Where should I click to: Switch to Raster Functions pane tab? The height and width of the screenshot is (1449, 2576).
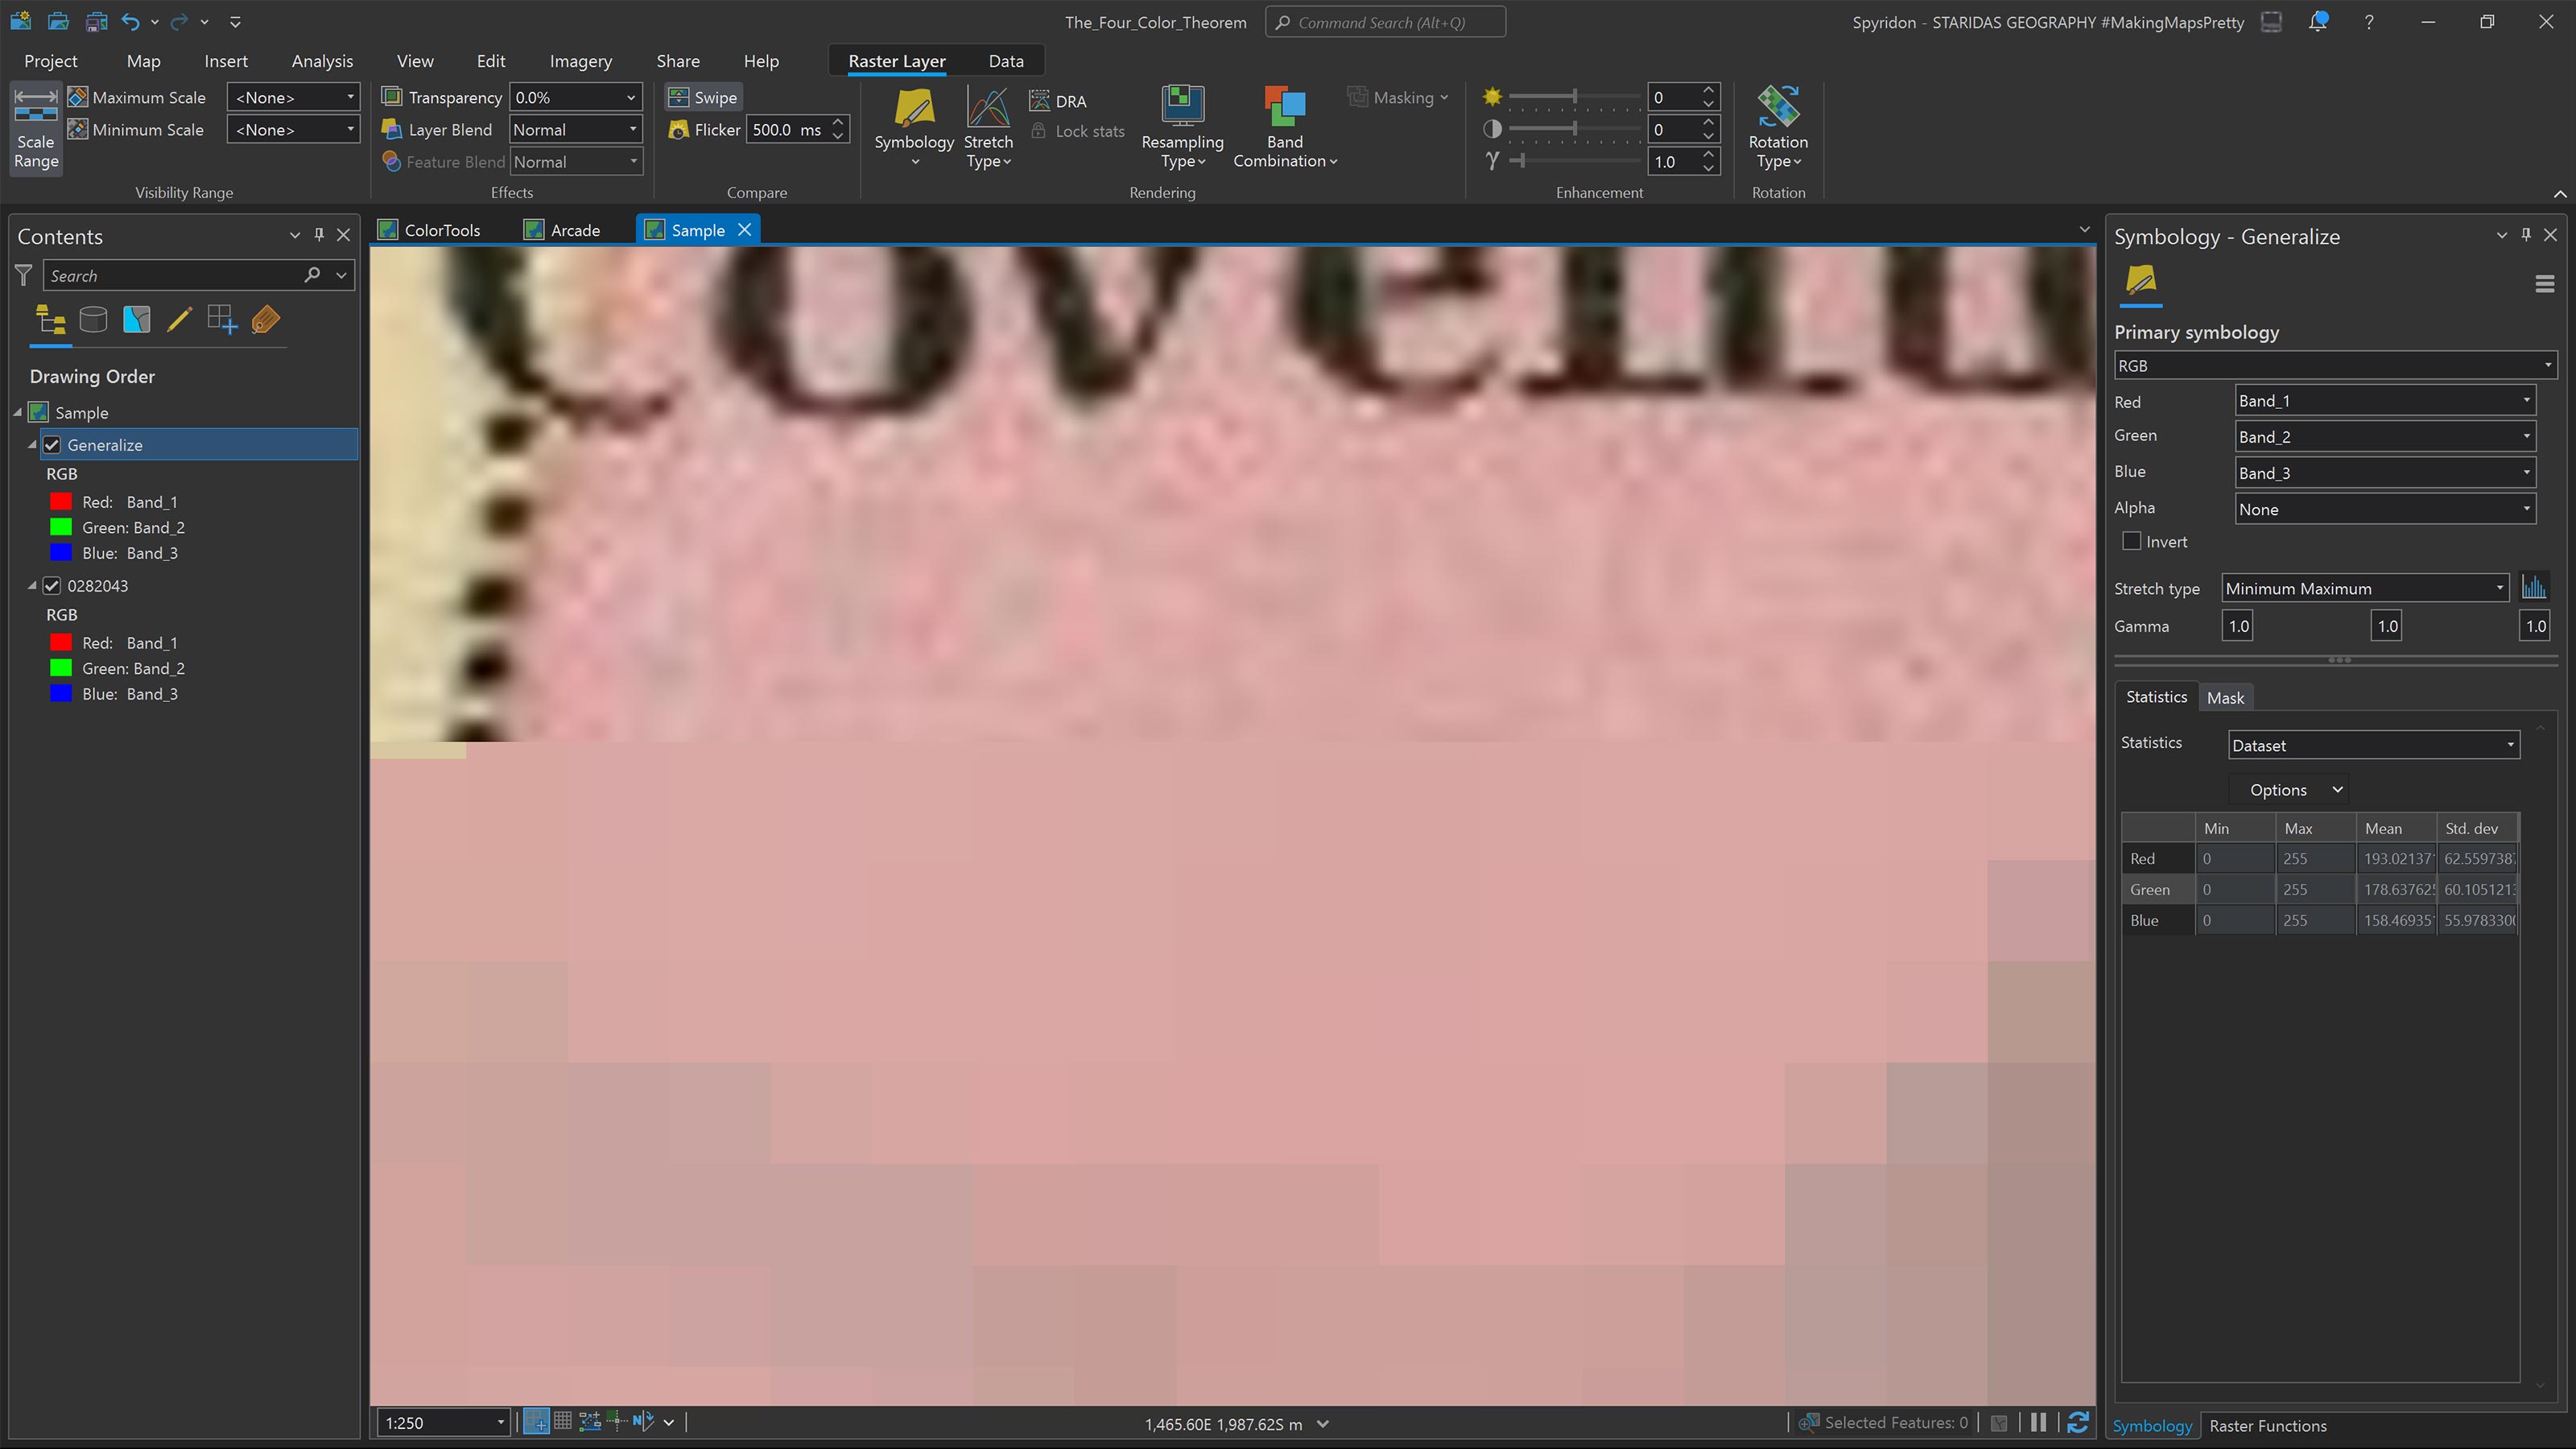click(x=2267, y=1426)
